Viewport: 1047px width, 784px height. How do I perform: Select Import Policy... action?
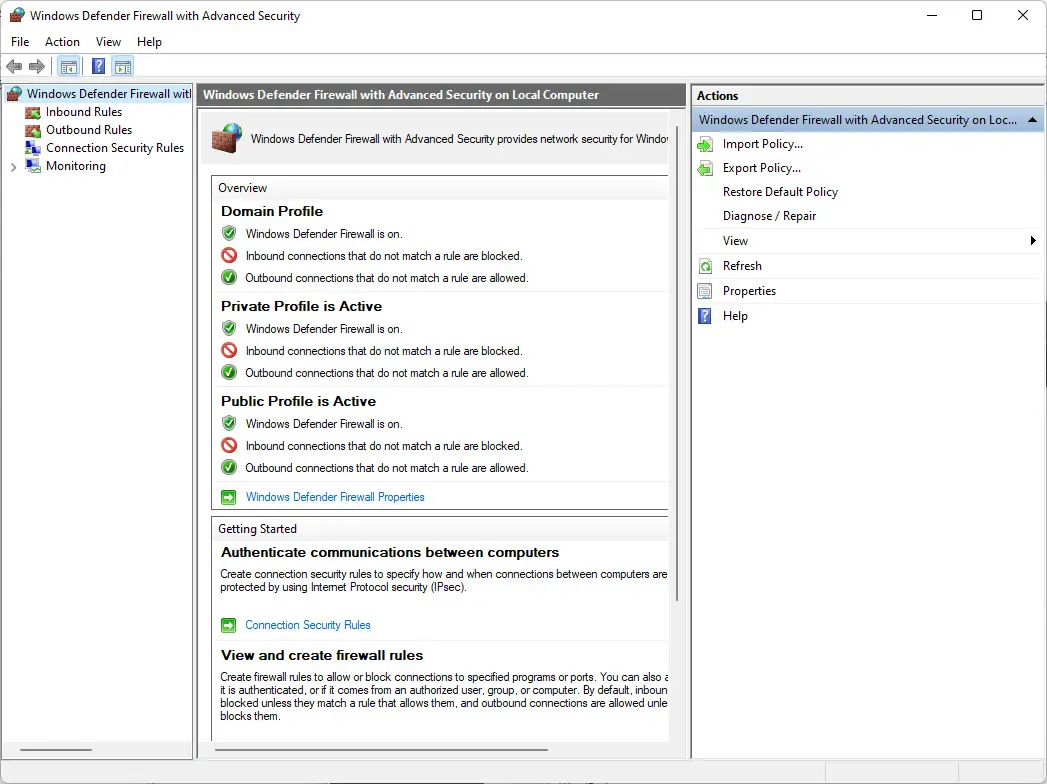pos(763,144)
